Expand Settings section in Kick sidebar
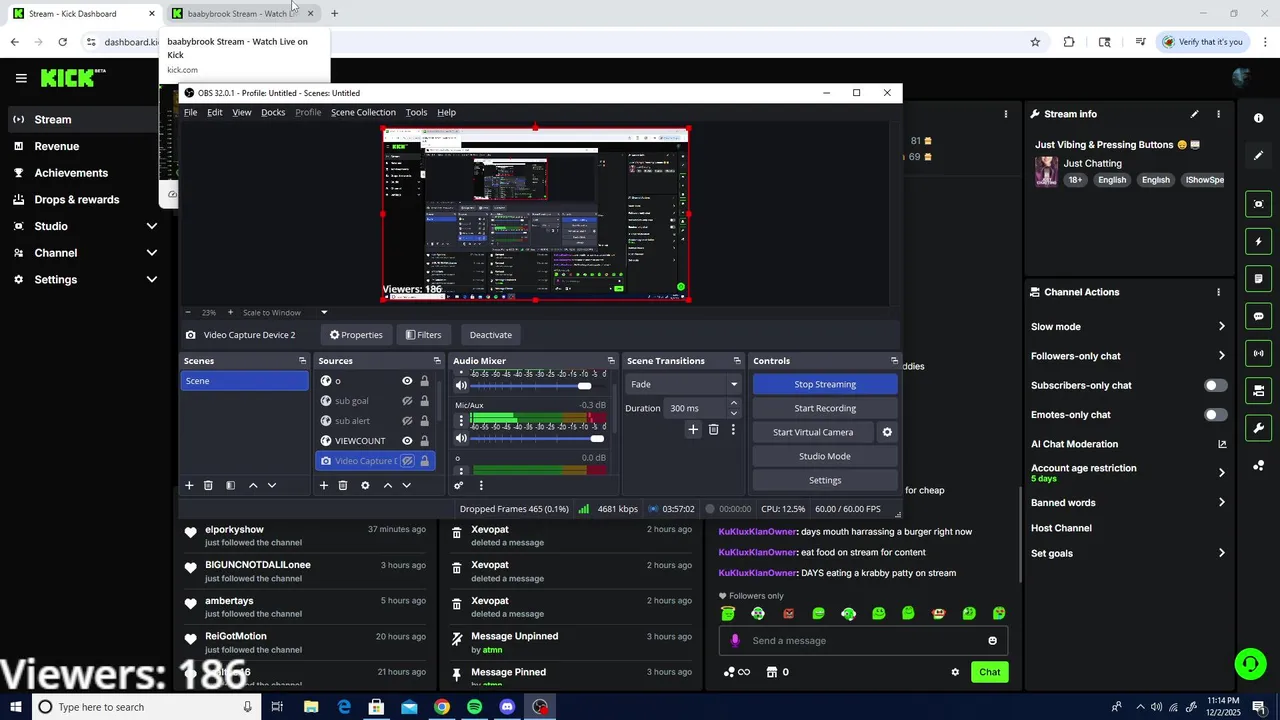 [152, 280]
